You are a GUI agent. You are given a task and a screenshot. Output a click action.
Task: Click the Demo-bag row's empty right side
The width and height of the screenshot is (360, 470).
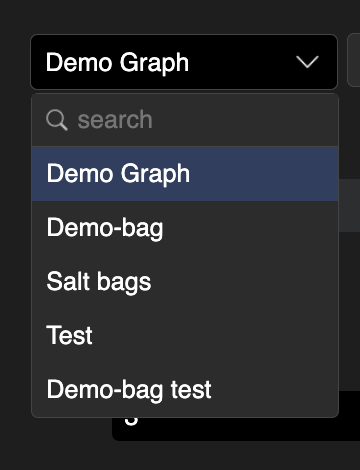click(x=250, y=228)
